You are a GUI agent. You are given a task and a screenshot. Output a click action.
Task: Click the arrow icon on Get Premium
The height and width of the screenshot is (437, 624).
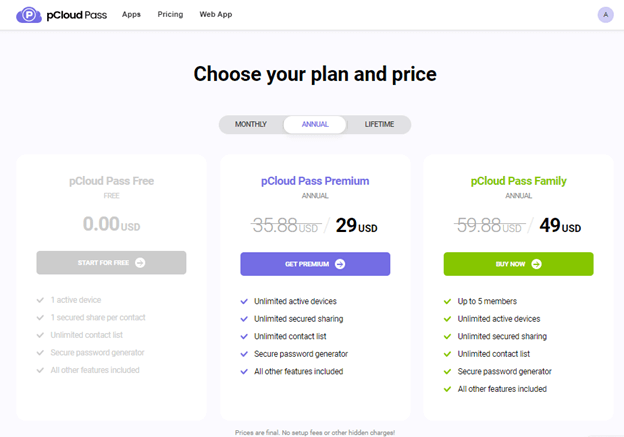(340, 264)
